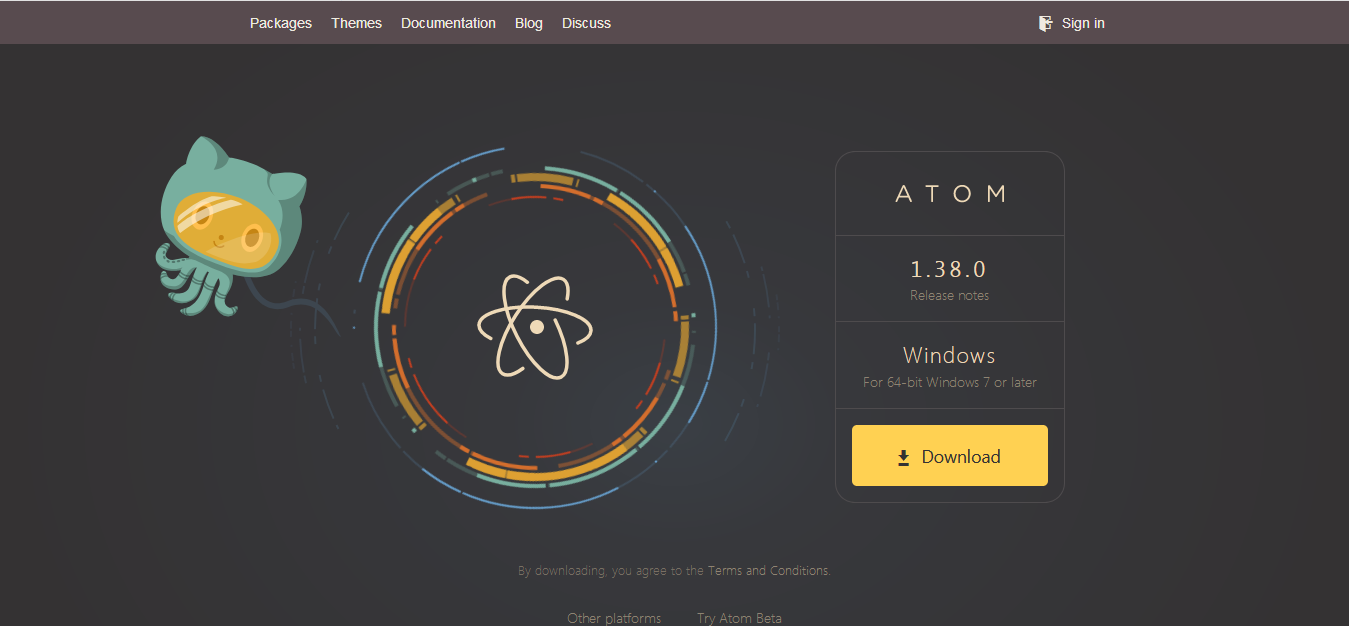Click the mascot's yellow helmet visor
The height and width of the screenshot is (626, 1349).
tap(224, 227)
